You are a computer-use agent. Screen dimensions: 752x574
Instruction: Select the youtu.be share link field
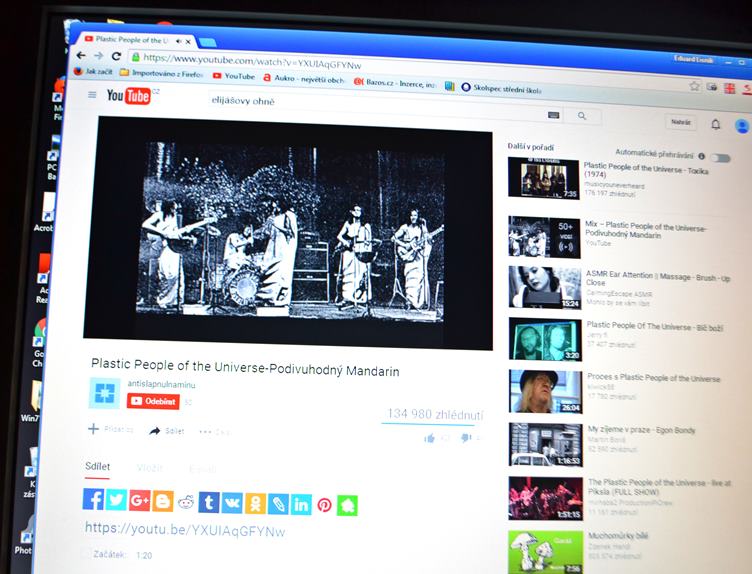point(185,530)
